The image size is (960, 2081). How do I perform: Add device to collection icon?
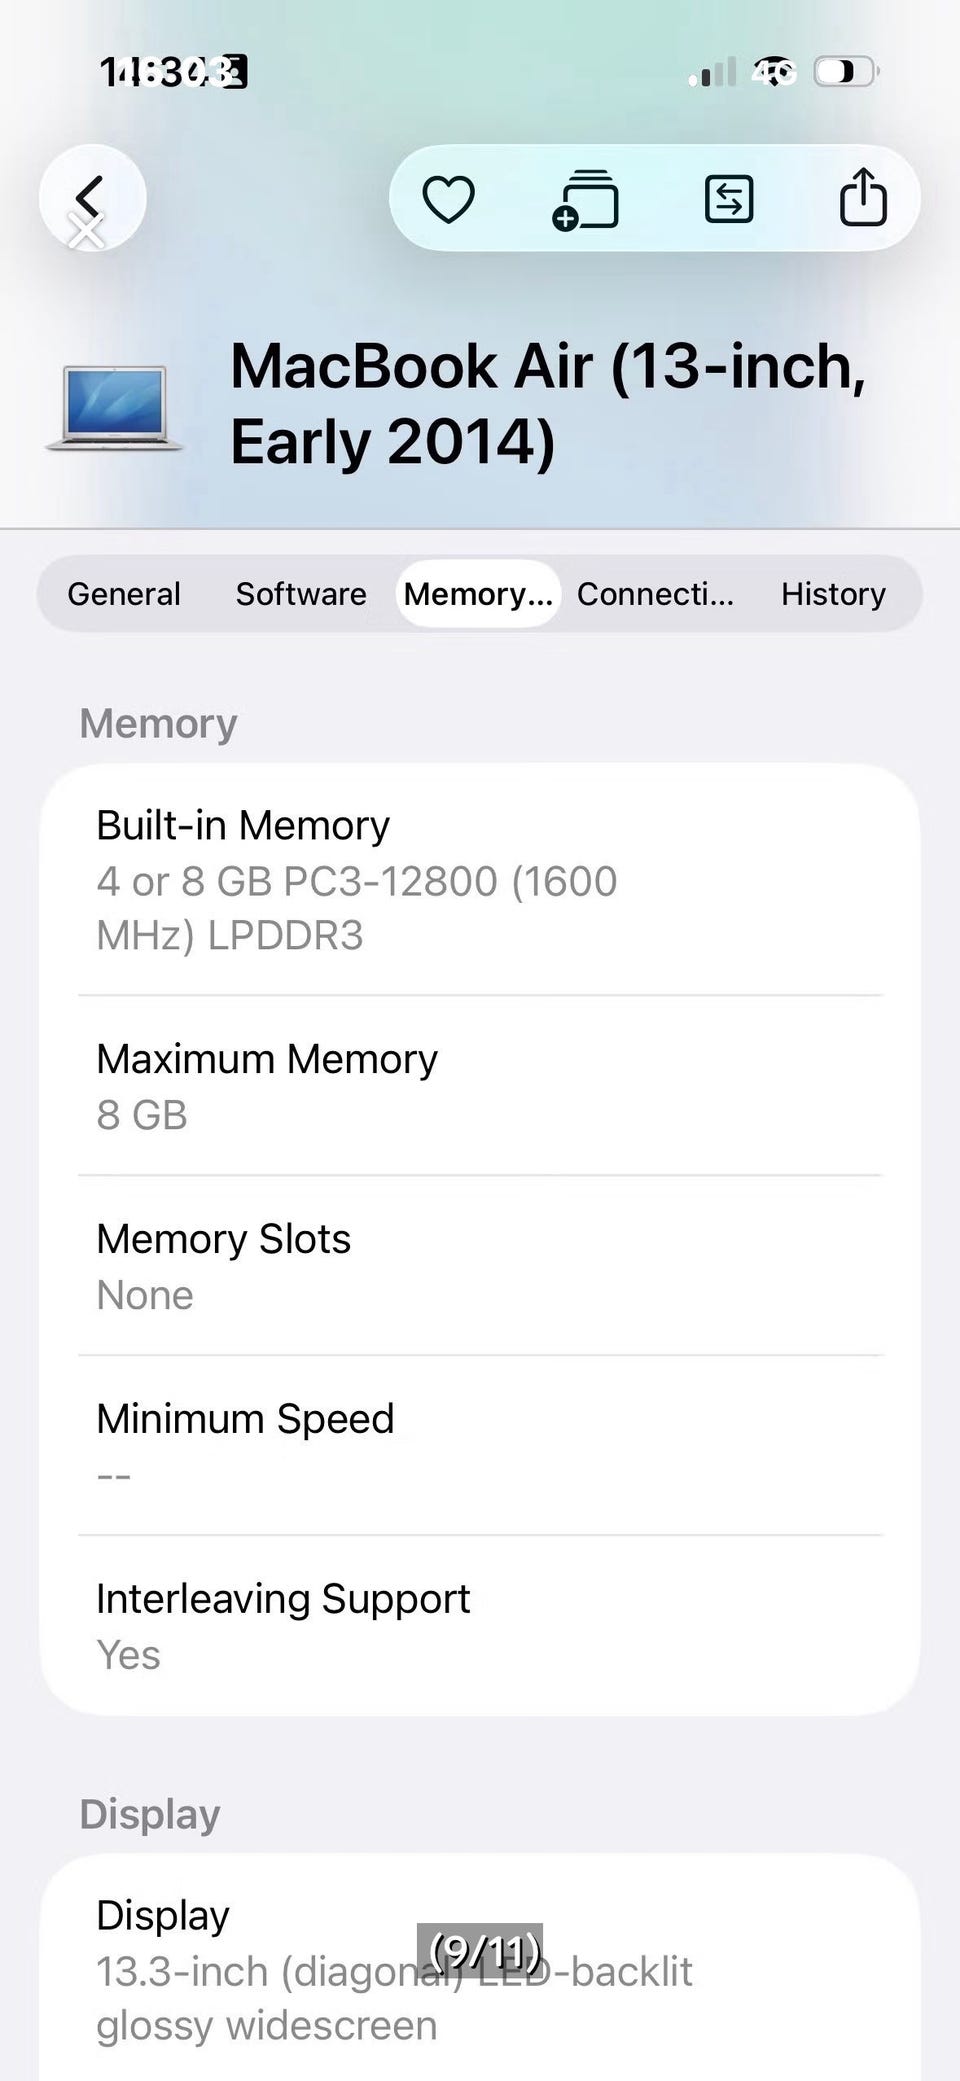click(x=586, y=199)
